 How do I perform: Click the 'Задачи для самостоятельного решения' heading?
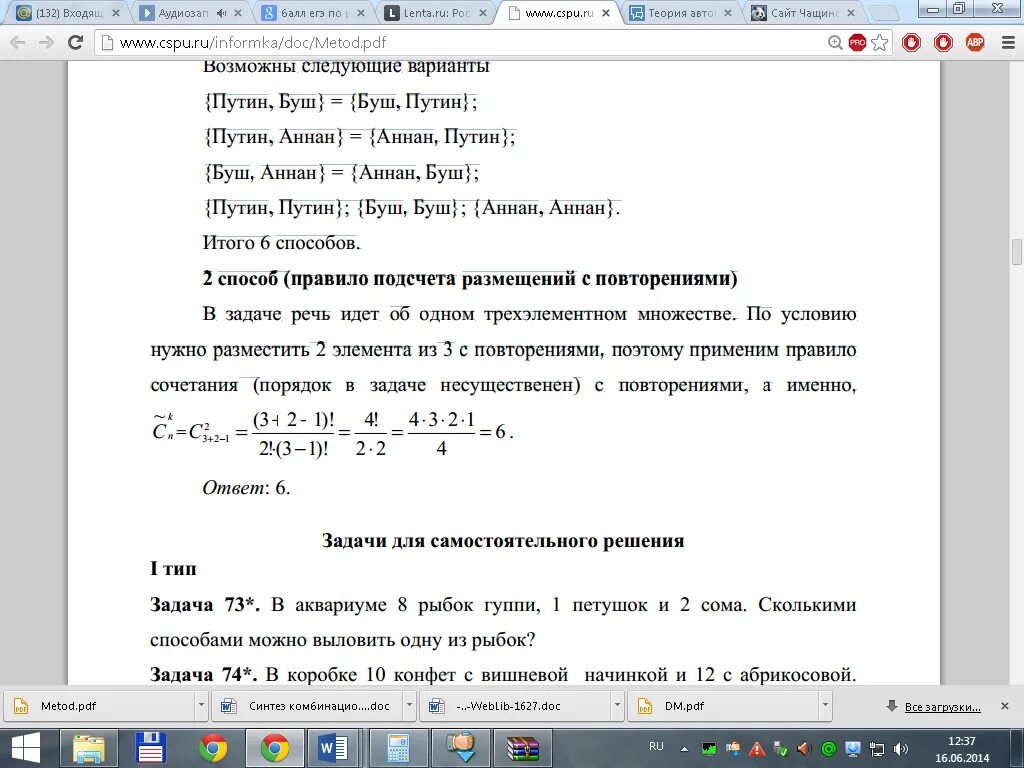coord(503,541)
